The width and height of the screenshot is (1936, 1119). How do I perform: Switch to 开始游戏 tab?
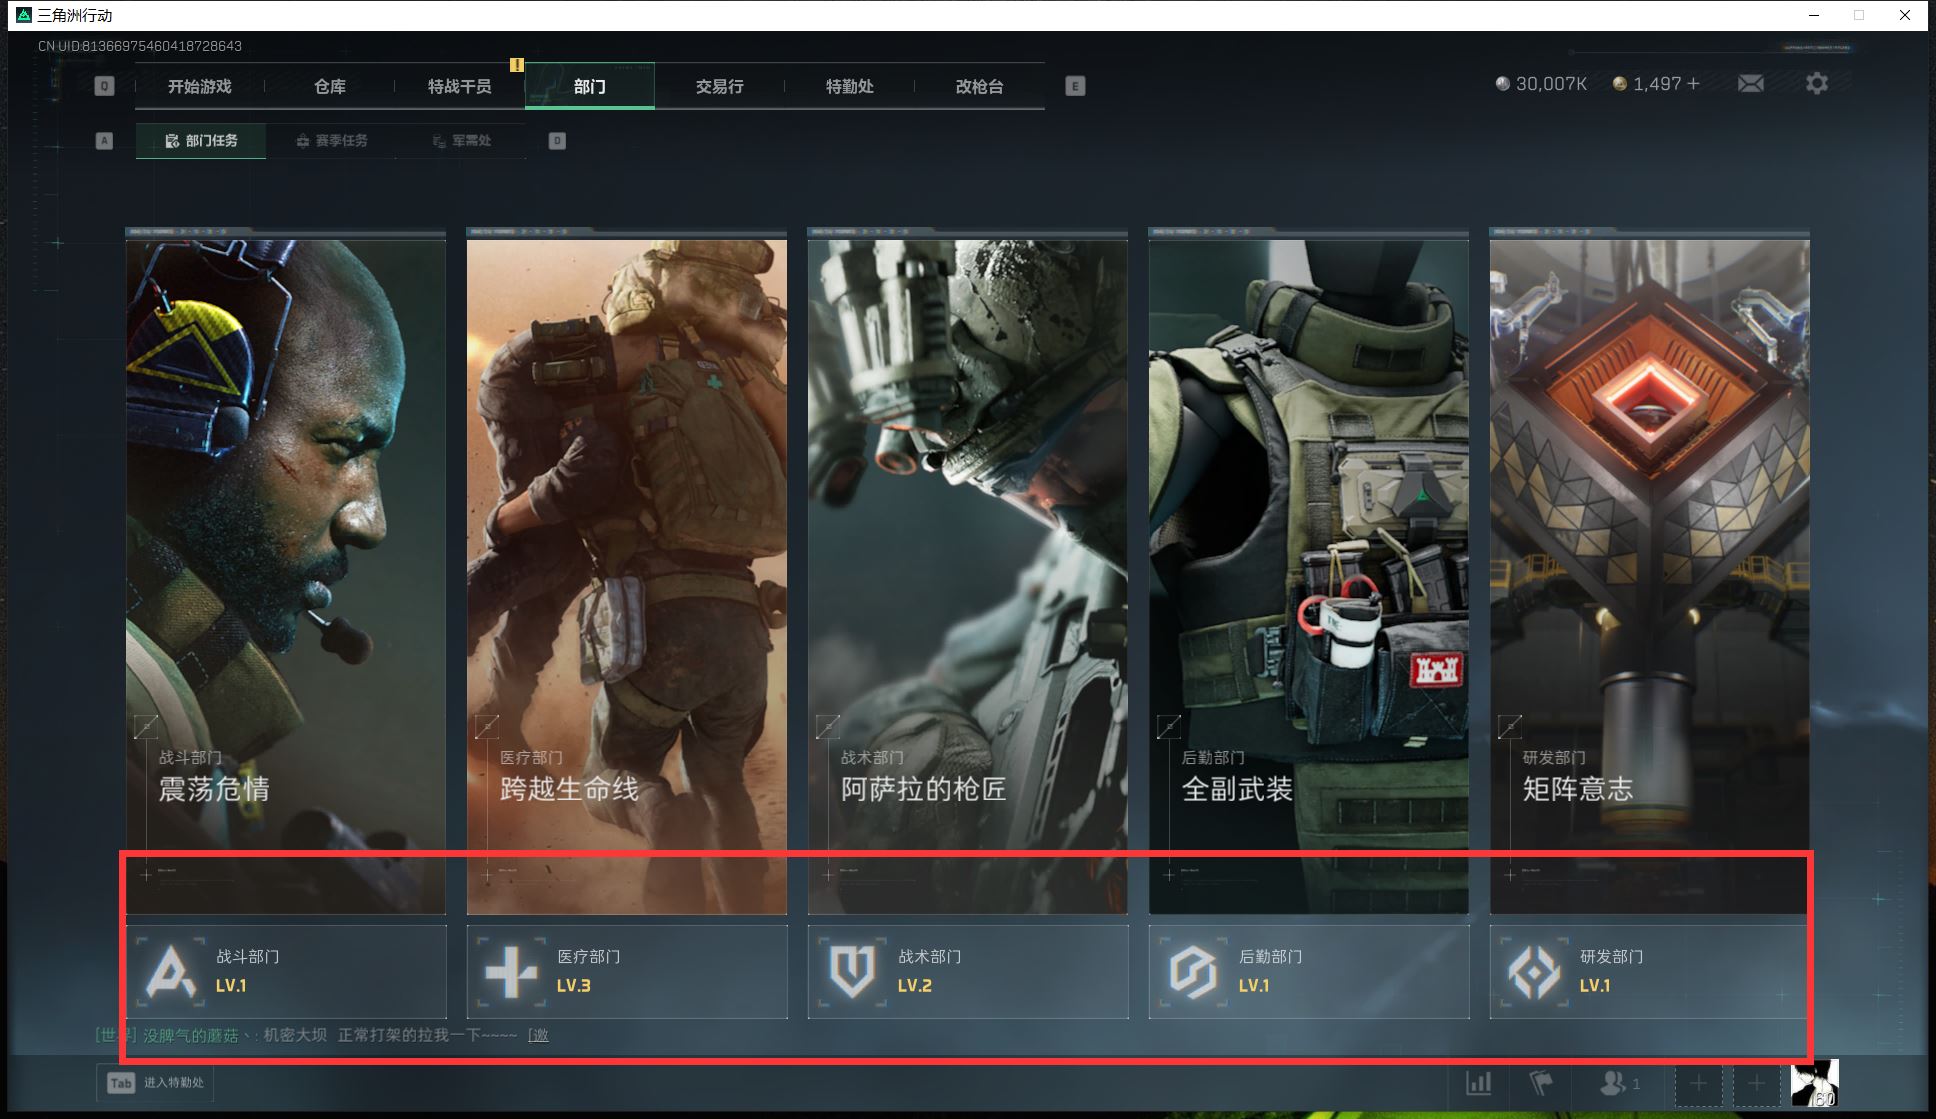200,87
